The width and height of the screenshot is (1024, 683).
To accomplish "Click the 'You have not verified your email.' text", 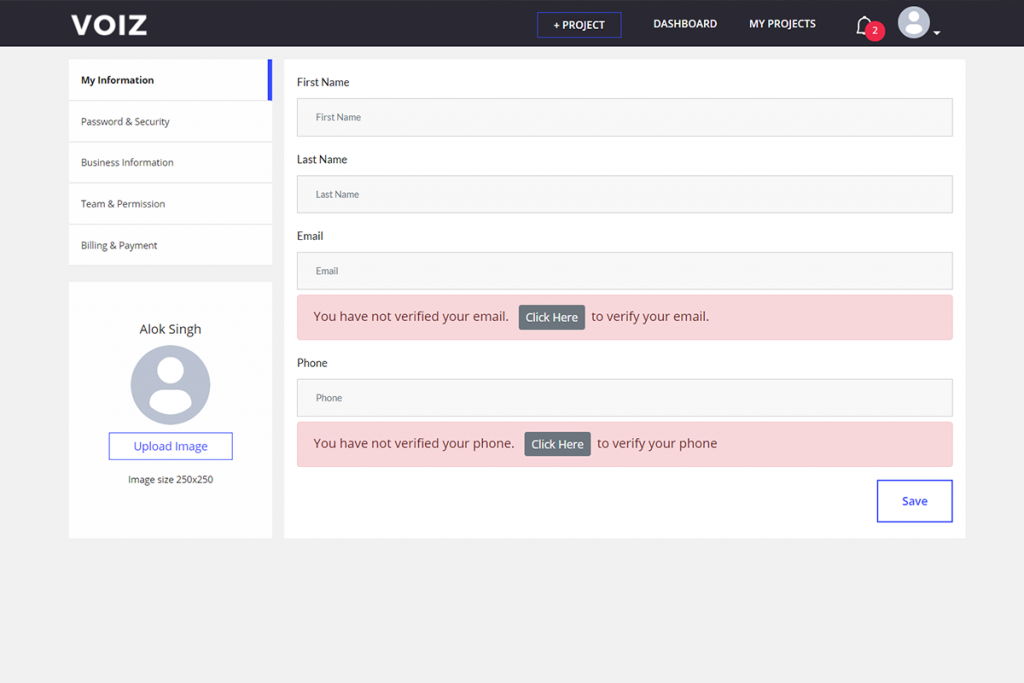I will pyautogui.click(x=411, y=317).
